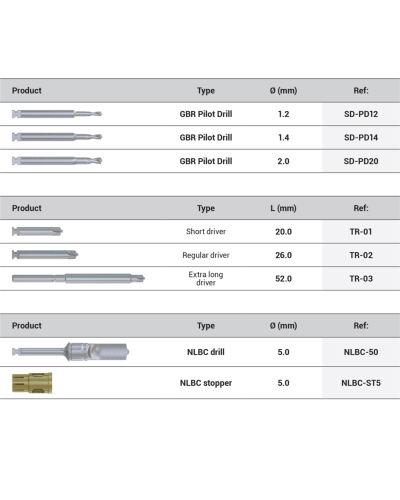Select the NLBC-ST5 reference code
This screenshot has height=500, width=400.
pyautogui.click(x=361, y=383)
